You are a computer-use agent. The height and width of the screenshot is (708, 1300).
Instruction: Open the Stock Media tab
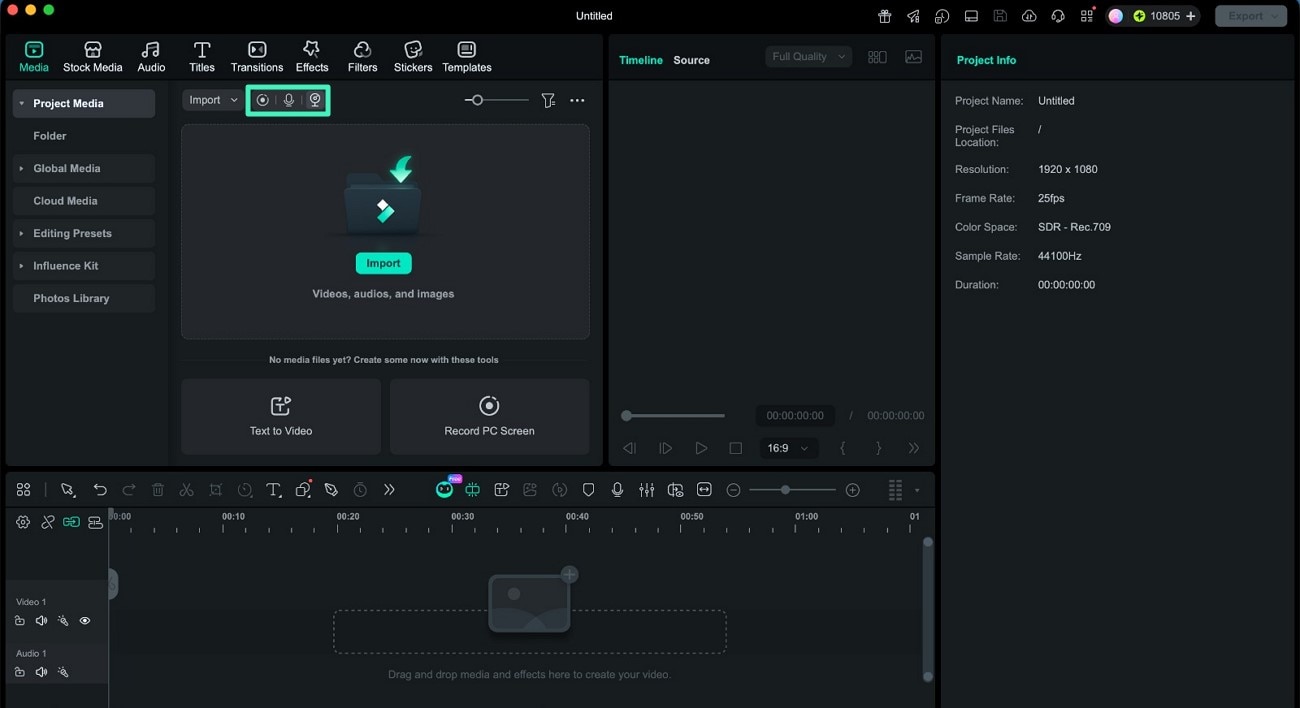coord(93,57)
